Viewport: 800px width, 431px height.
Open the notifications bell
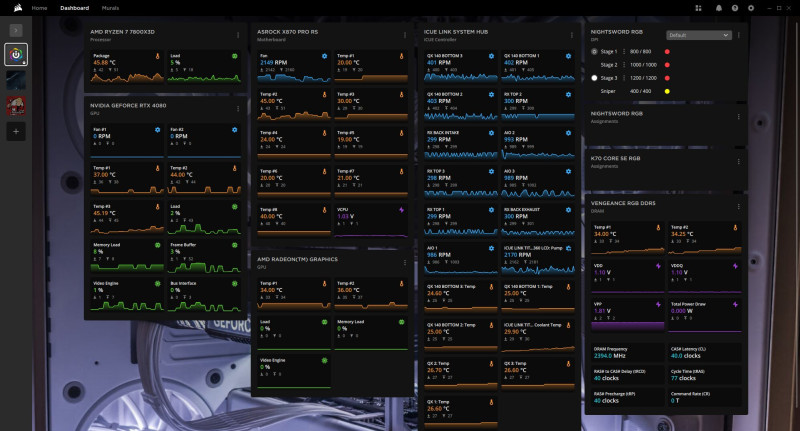point(719,8)
